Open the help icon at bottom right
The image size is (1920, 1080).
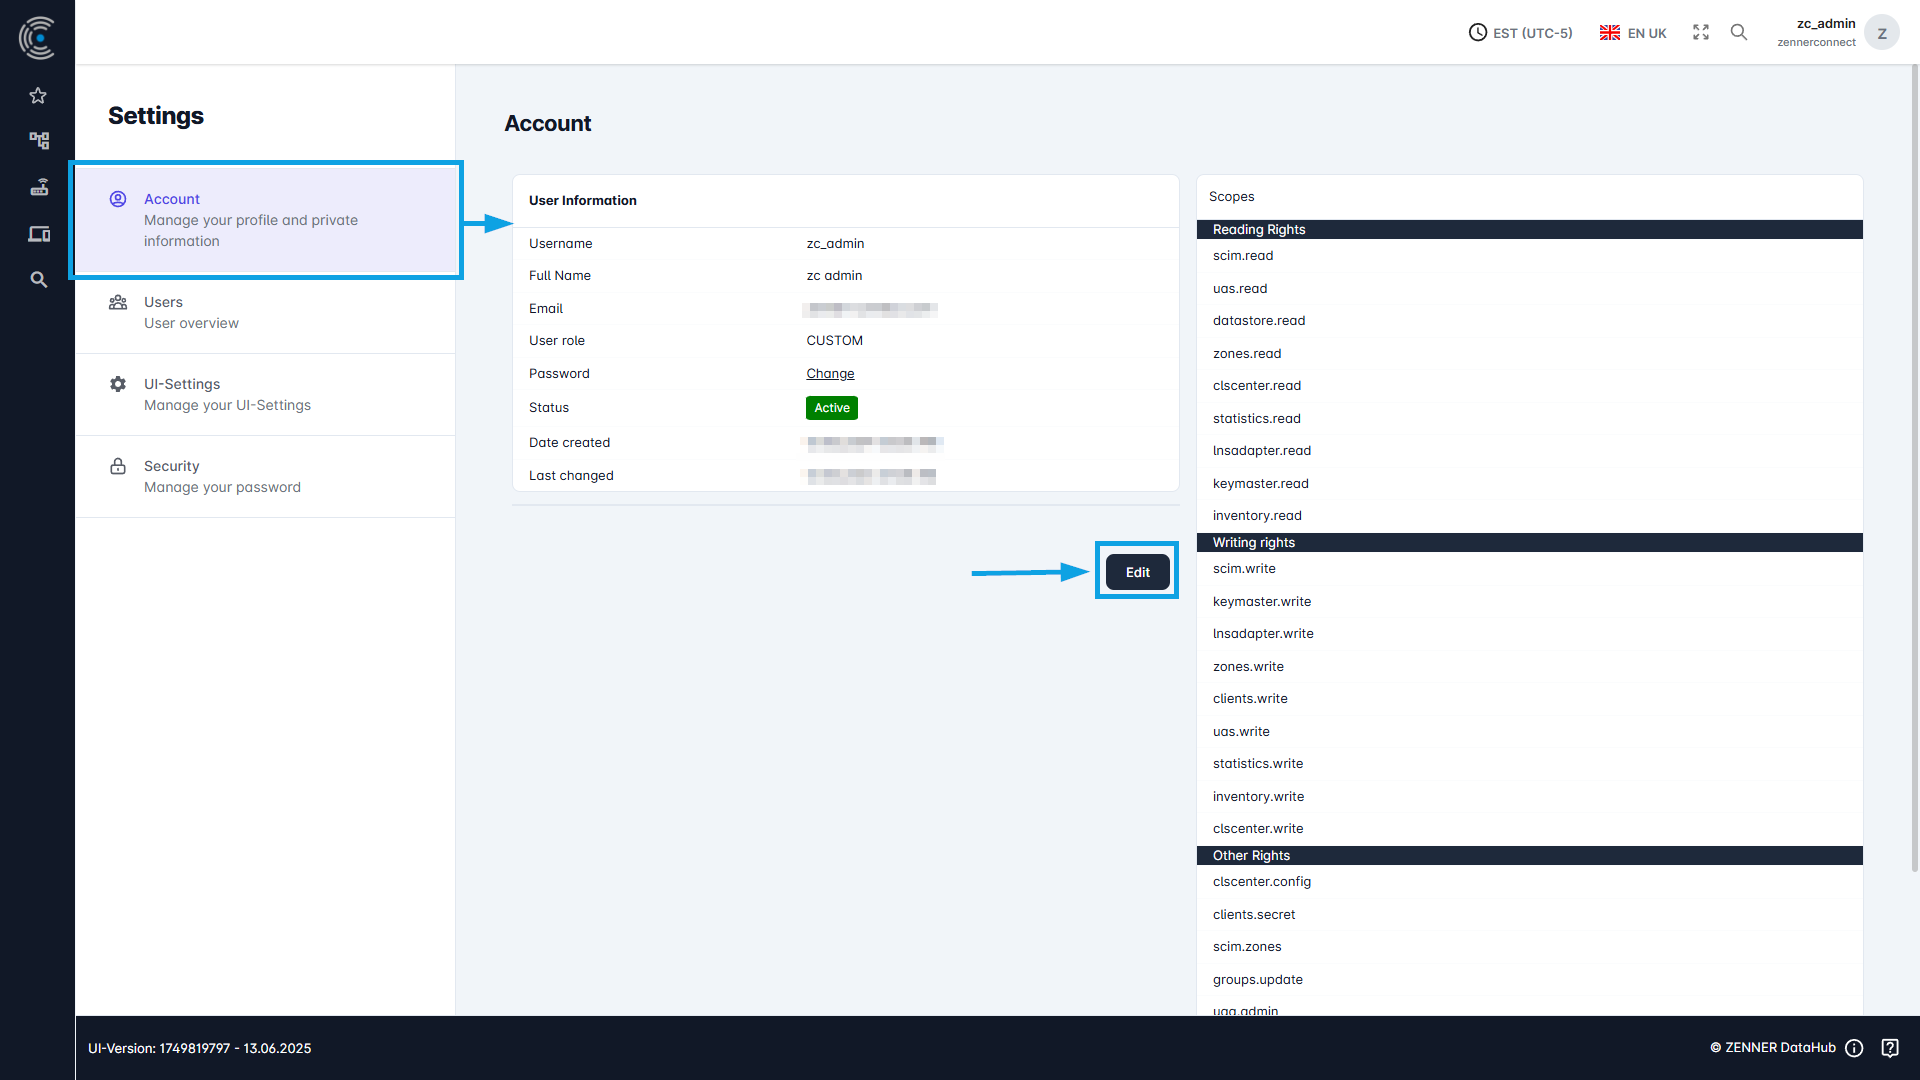[x=1890, y=1048]
